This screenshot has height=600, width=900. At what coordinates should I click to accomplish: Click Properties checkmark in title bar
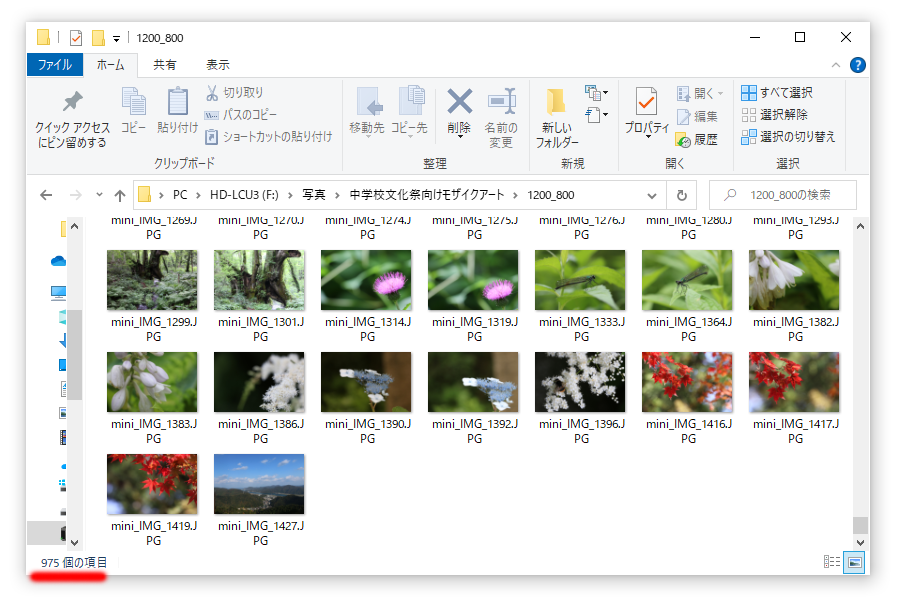pyautogui.click(x=76, y=38)
